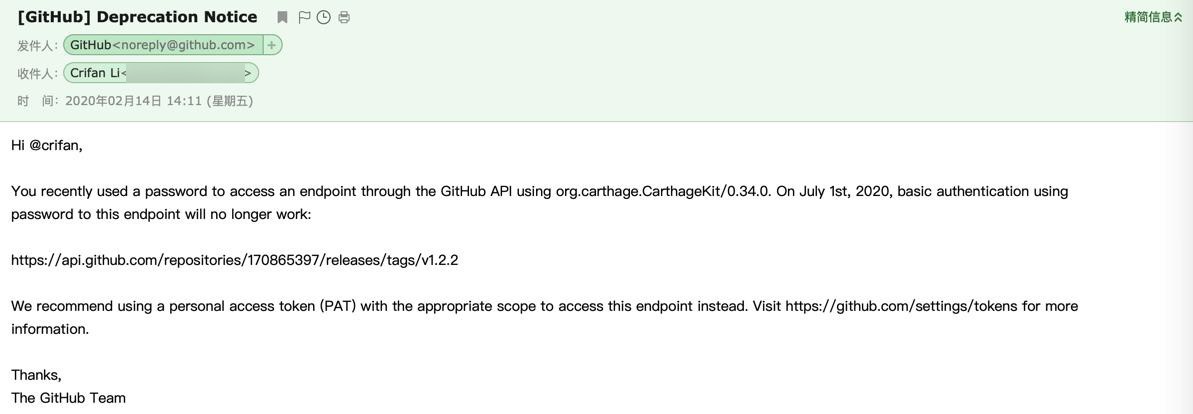
Task: Select the Crifan Li recipient chip
Action: tap(161, 73)
